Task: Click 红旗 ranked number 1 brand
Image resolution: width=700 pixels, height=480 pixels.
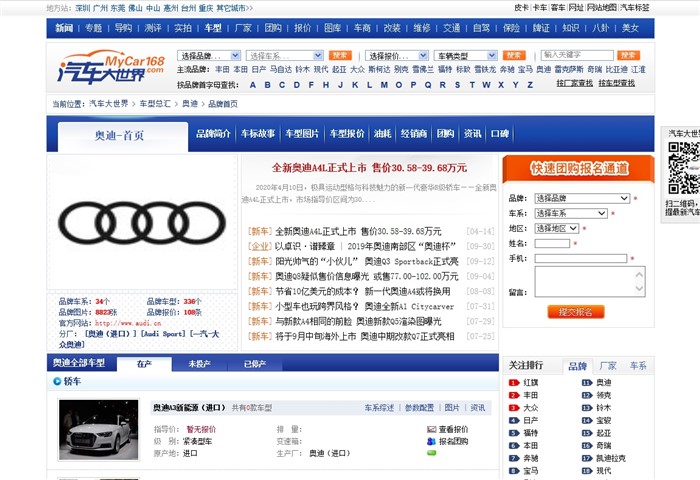Action: click(x=531, y=383)
